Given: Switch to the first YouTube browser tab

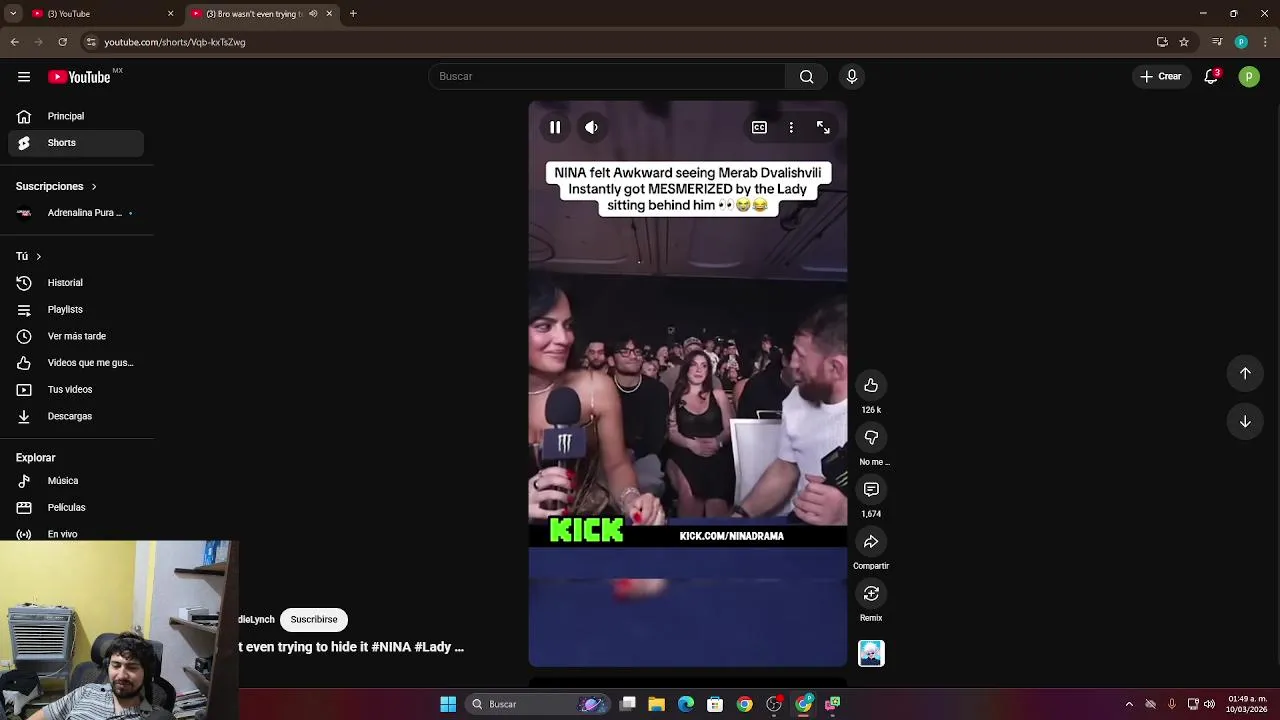Looking at the screenshot, I should 103,14.
